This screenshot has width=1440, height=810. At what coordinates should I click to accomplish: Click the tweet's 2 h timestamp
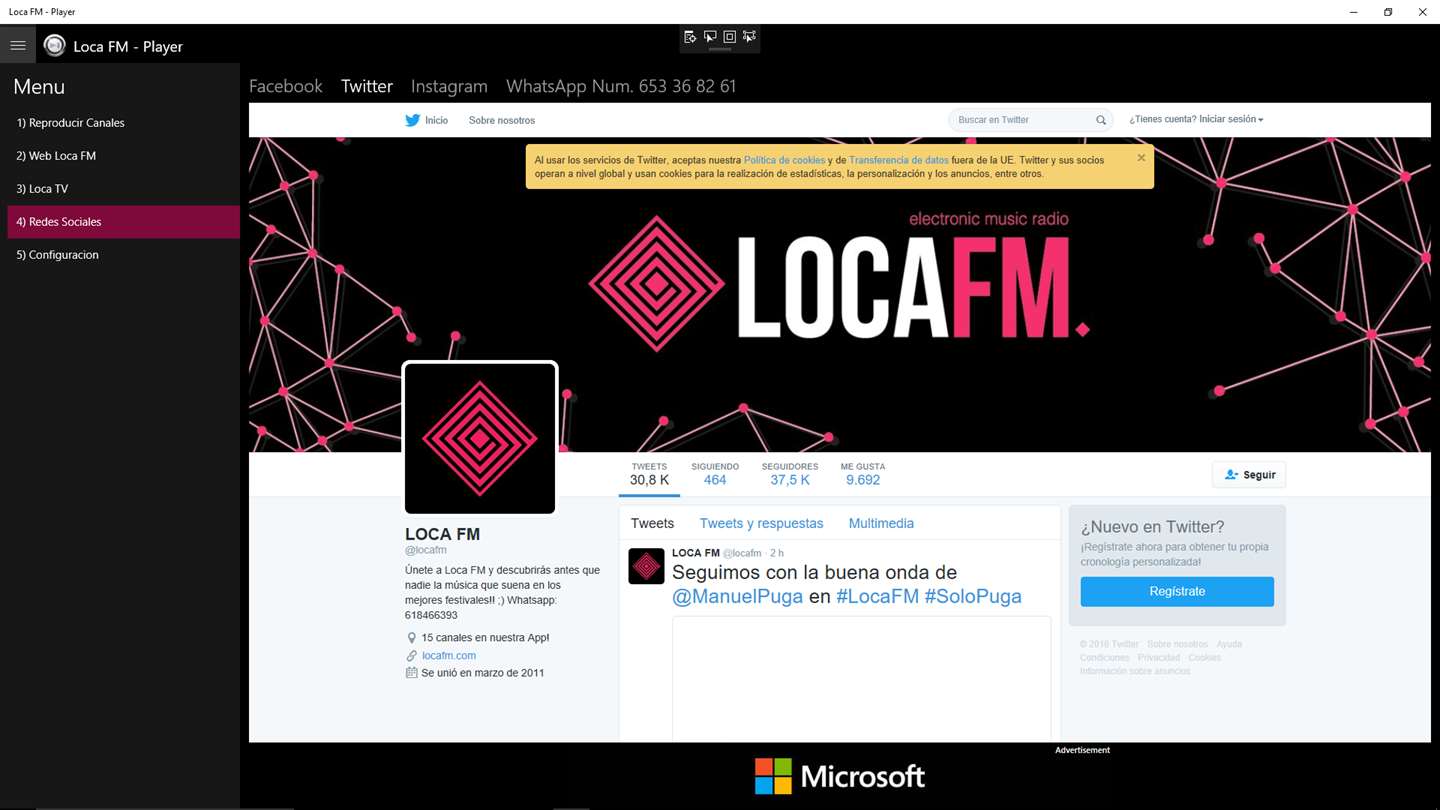coord(777,553)
